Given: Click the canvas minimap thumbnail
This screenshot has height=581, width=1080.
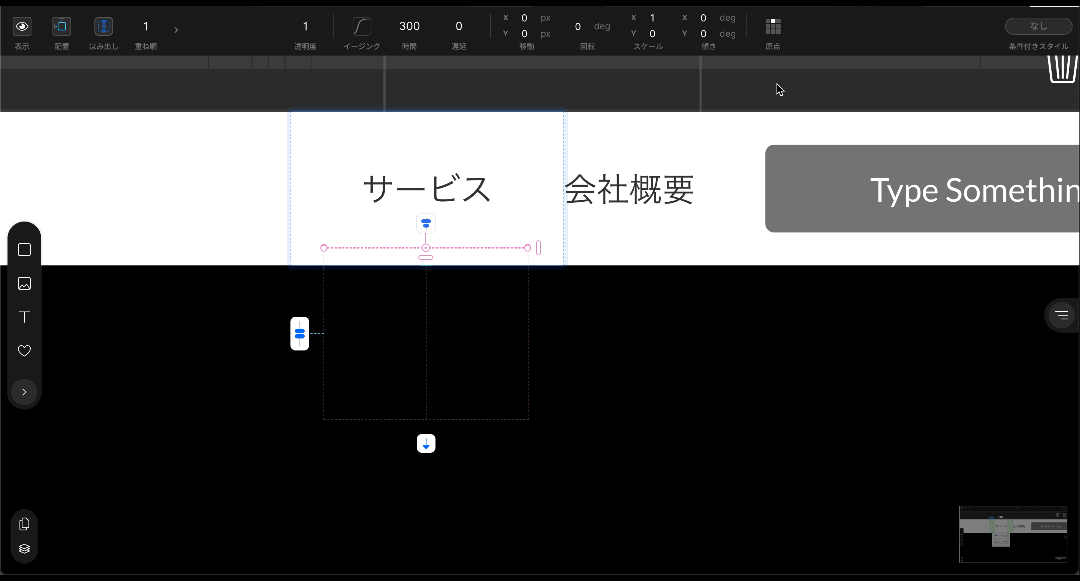Looking at the screenshot, I should pyautogui.click(x=1013, y=534).
